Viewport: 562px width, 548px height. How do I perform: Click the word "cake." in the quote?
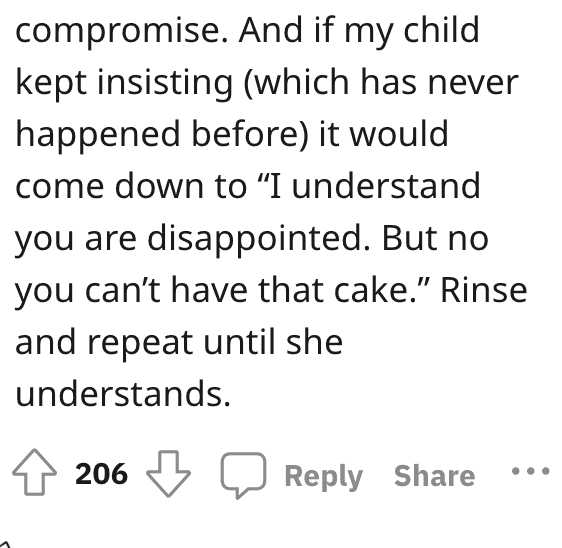[375, 290]
